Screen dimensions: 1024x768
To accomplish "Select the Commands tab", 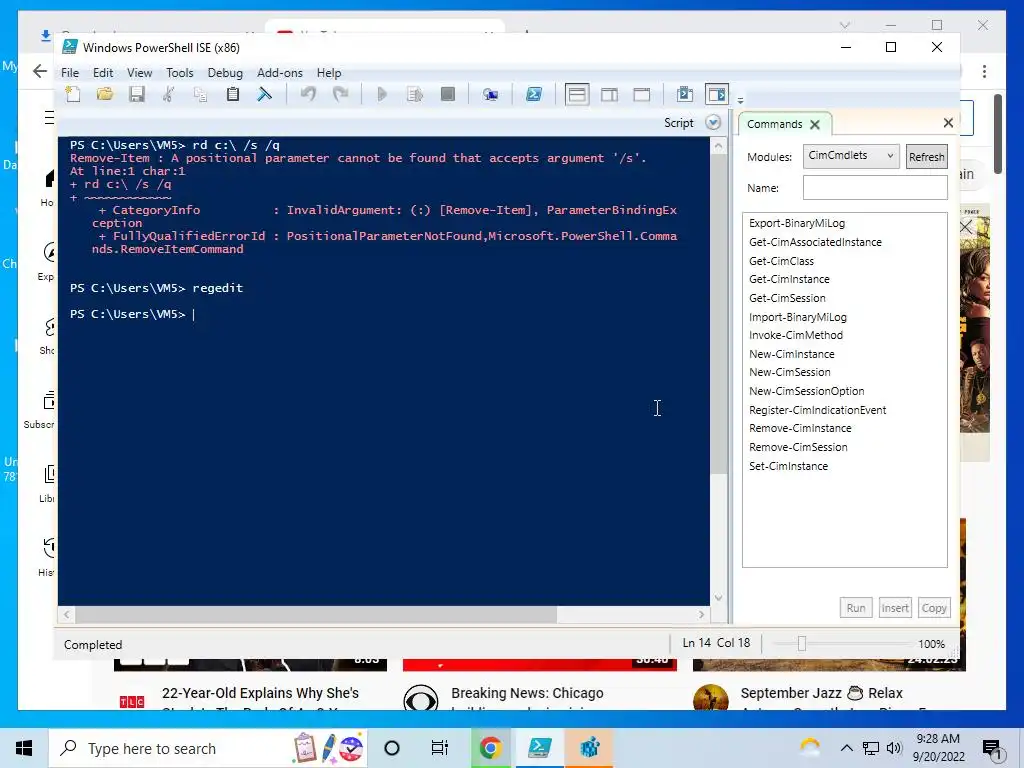I will pyautogui.click(x=775, y=124).
